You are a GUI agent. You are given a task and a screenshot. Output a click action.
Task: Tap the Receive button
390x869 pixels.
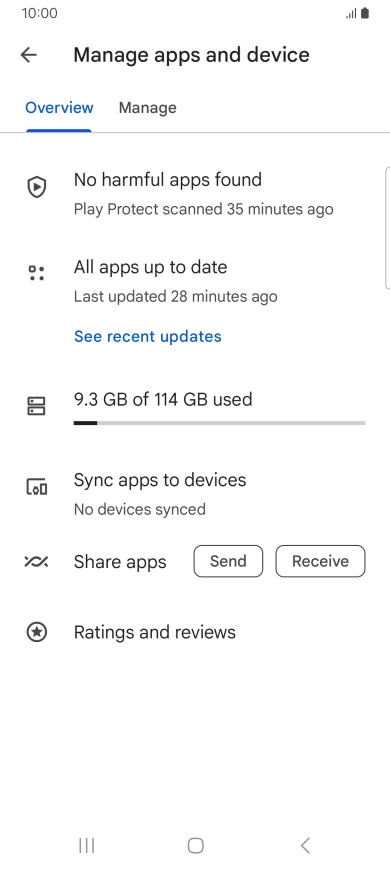pos(320,561)
